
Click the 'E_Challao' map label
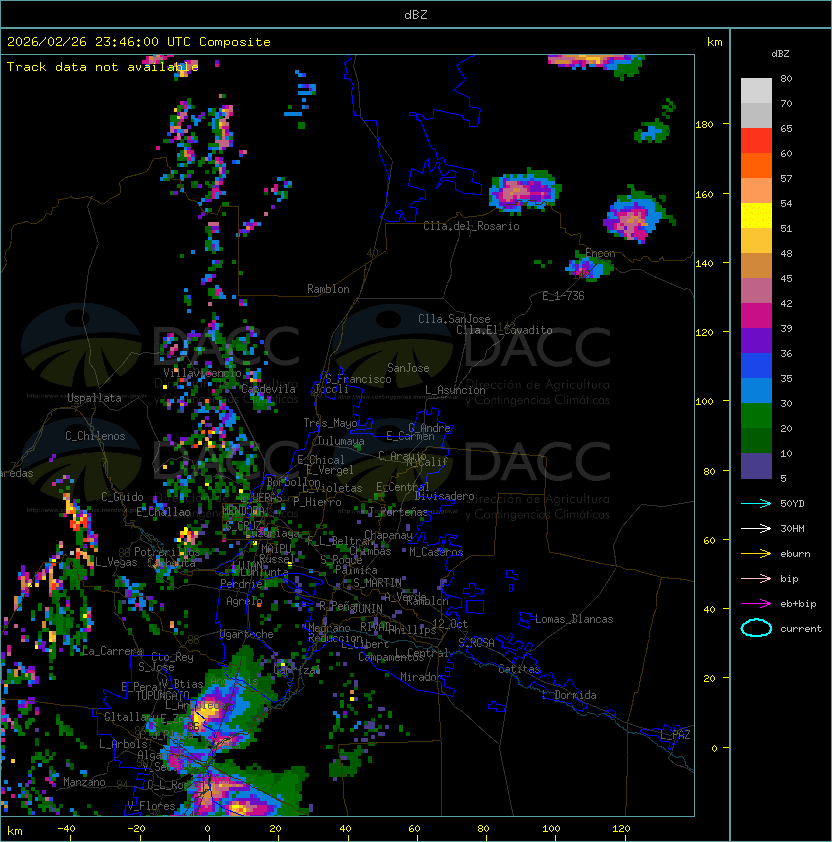[163, 512]
